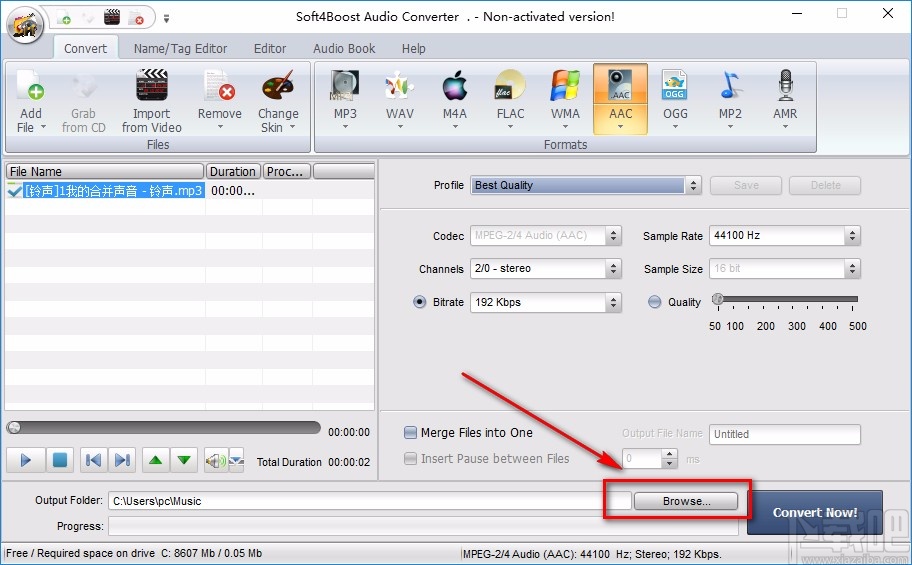Expand the Remove dropdown arrow
Image resolution: width=912 pixels, height=565 pixels.
[220, 127]
